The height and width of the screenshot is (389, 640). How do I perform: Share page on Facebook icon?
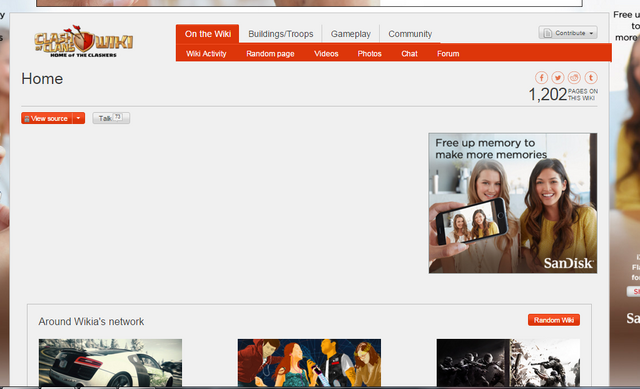click(x=541, y=78)
